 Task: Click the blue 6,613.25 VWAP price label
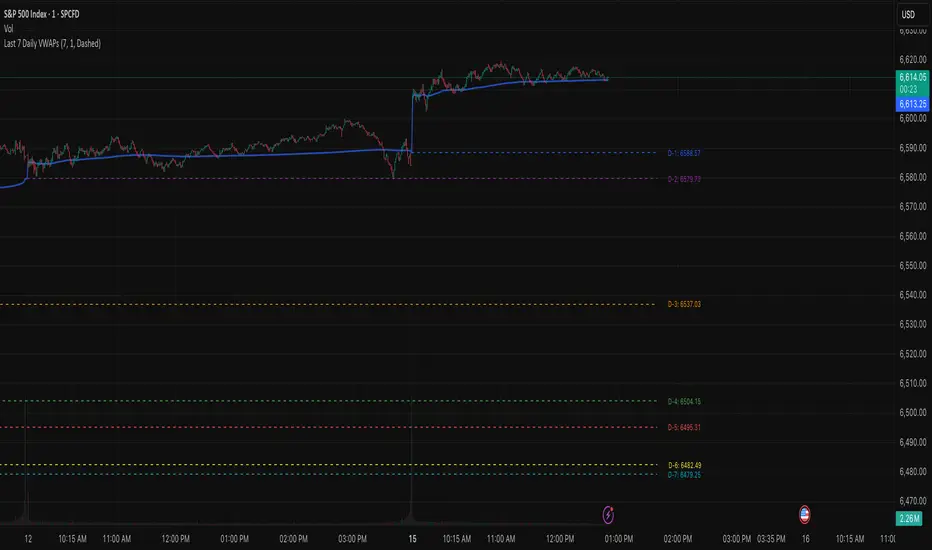tap(912, 104)
